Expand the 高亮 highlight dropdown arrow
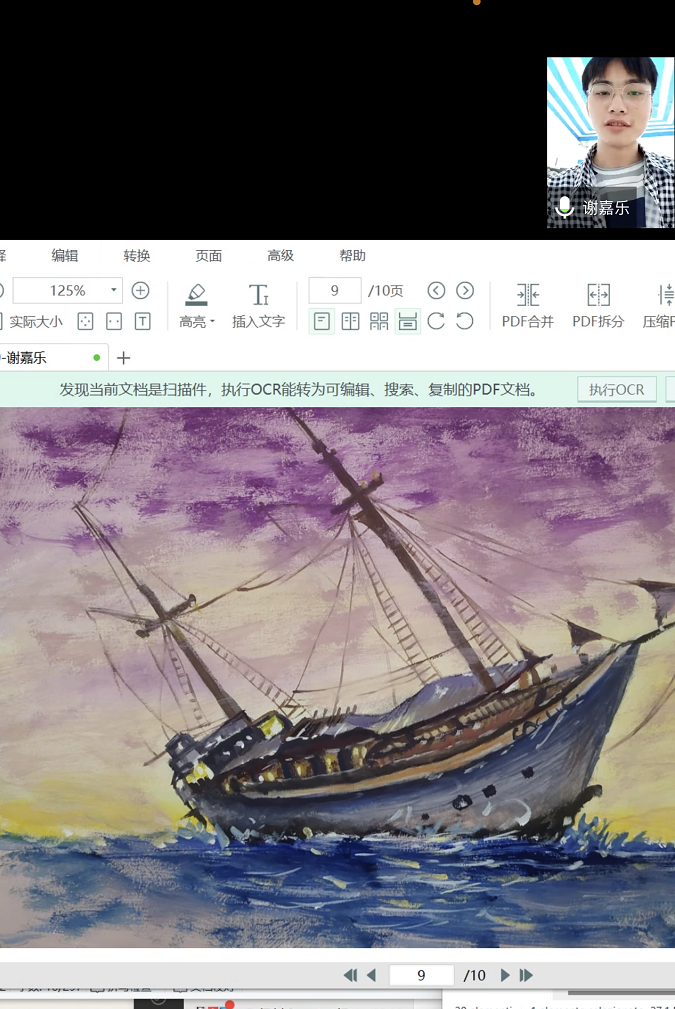The image size is (675, 1009). tap(213, 322)
